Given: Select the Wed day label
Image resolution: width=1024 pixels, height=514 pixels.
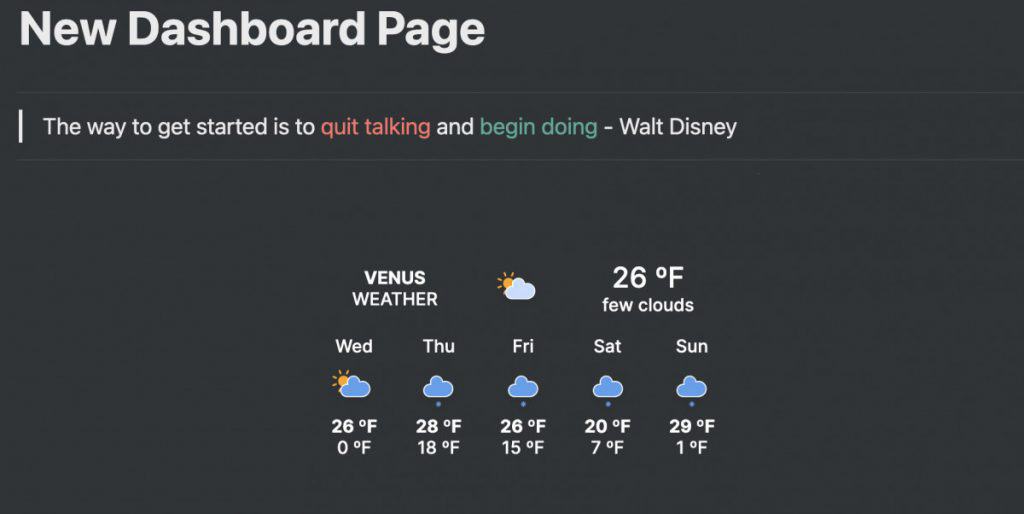Looking at the screenshot, I should tap(354, 346).
